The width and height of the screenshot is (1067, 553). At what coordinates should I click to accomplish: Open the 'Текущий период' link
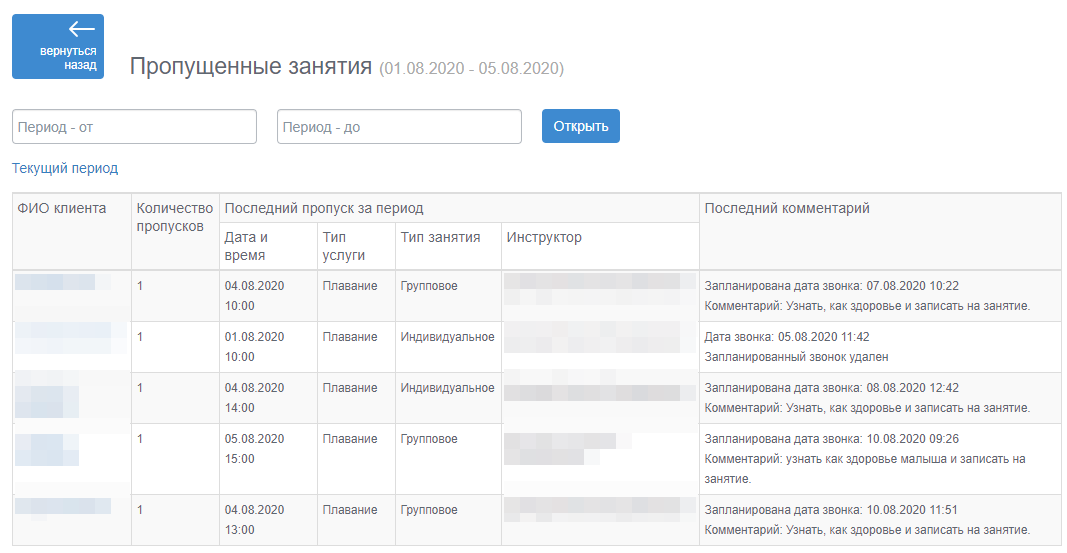(65, 168)
